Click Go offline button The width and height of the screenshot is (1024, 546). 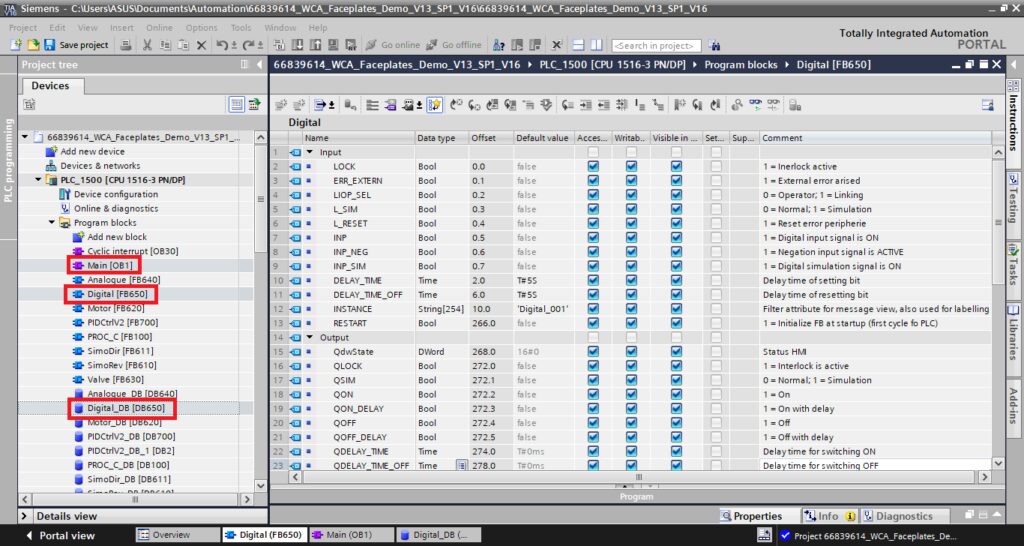453,45
